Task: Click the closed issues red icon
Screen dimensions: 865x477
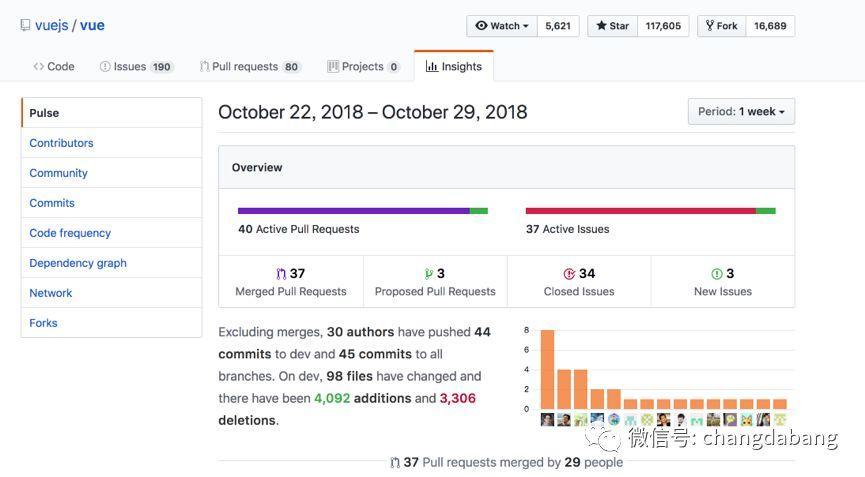Action: [x=569, y=274]
